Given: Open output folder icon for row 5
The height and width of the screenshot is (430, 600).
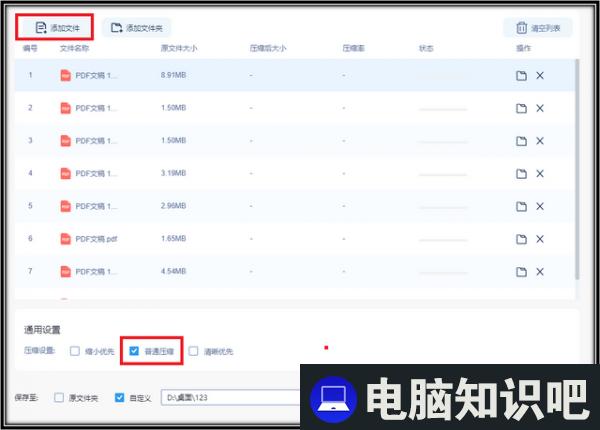Looking at the screenshot, I should click(x=521, y=207).
